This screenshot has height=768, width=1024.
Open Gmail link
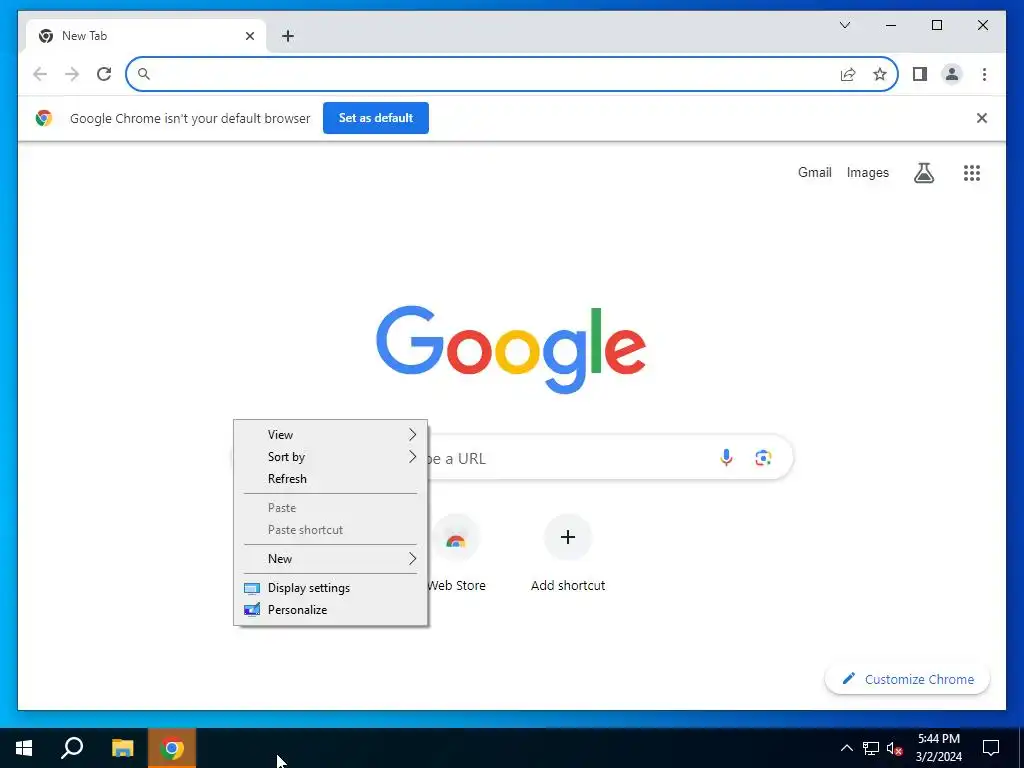click(814, 172)
